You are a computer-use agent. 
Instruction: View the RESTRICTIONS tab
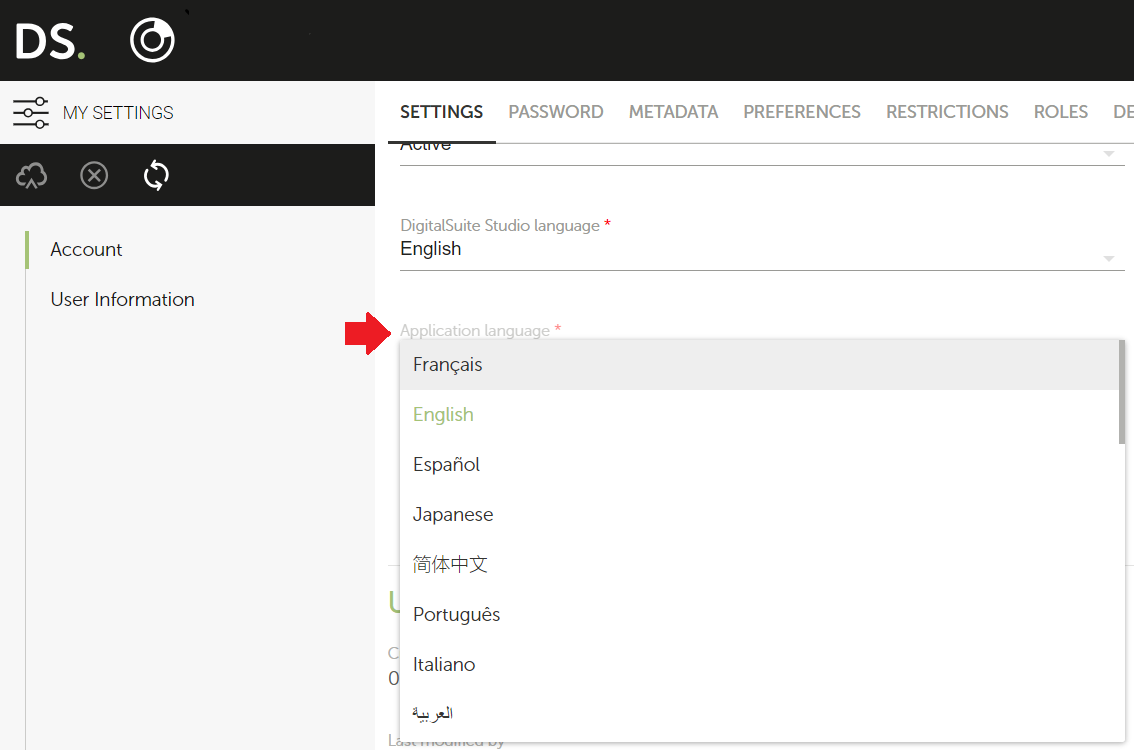(x=947, y=112)
